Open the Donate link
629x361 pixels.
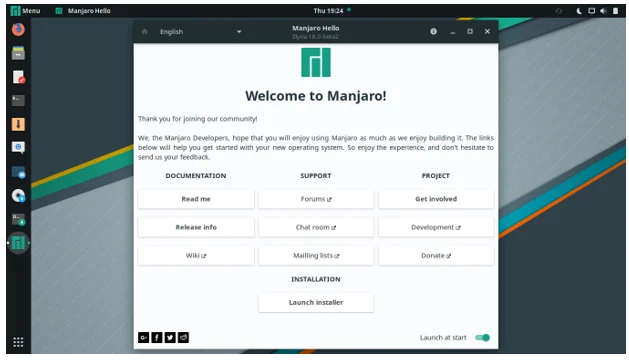click(436, 256)
